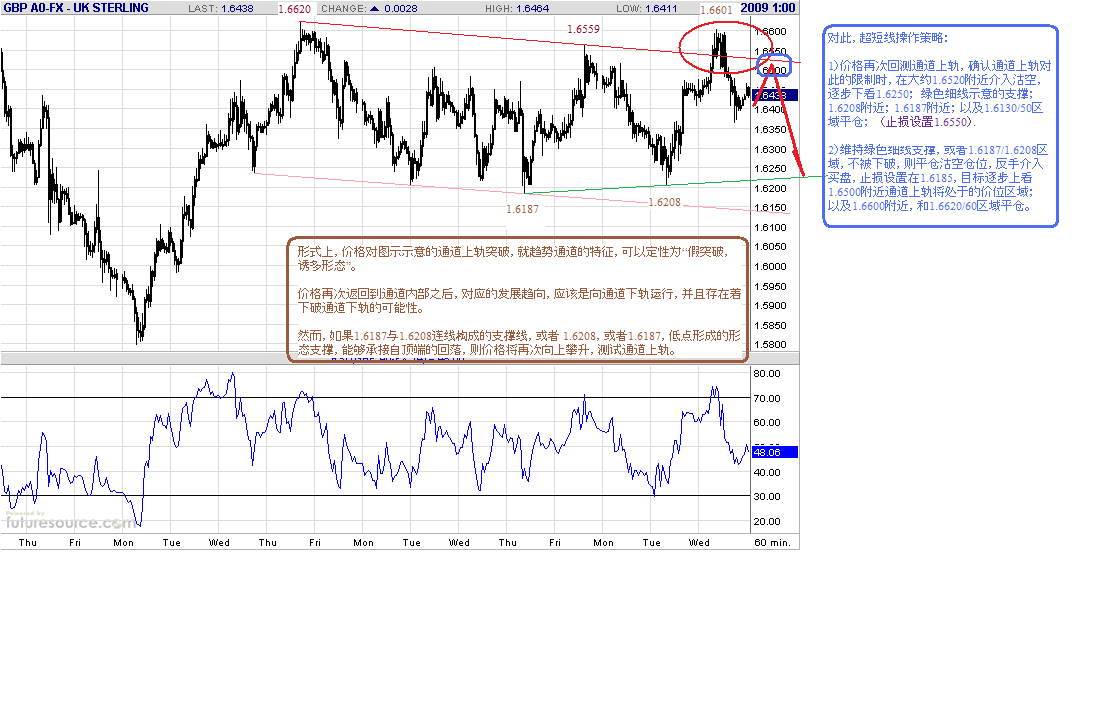Click the 1.6620 peak price label
The width and height of the screenshot is (1108, 703).
295,9
